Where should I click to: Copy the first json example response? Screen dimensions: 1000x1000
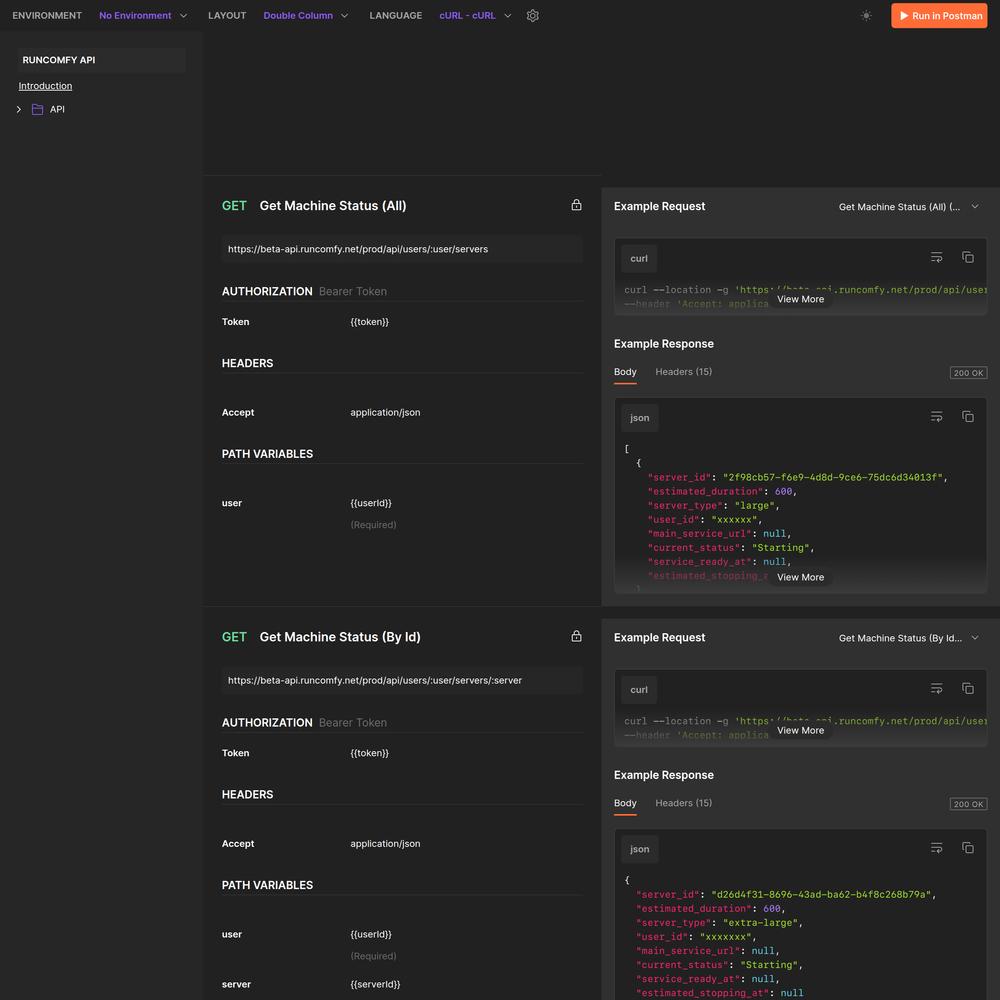[x=967, y=416]
